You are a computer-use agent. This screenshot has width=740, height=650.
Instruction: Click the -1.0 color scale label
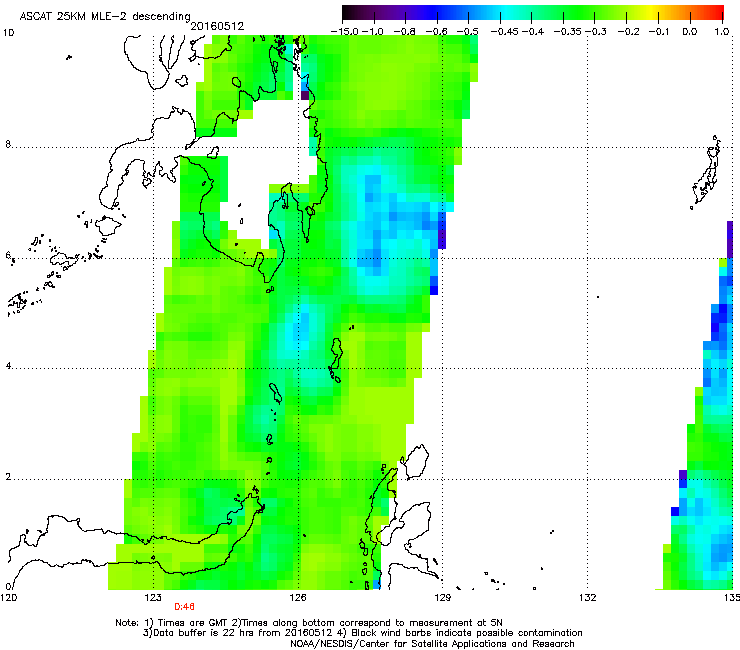coord(373,32)
